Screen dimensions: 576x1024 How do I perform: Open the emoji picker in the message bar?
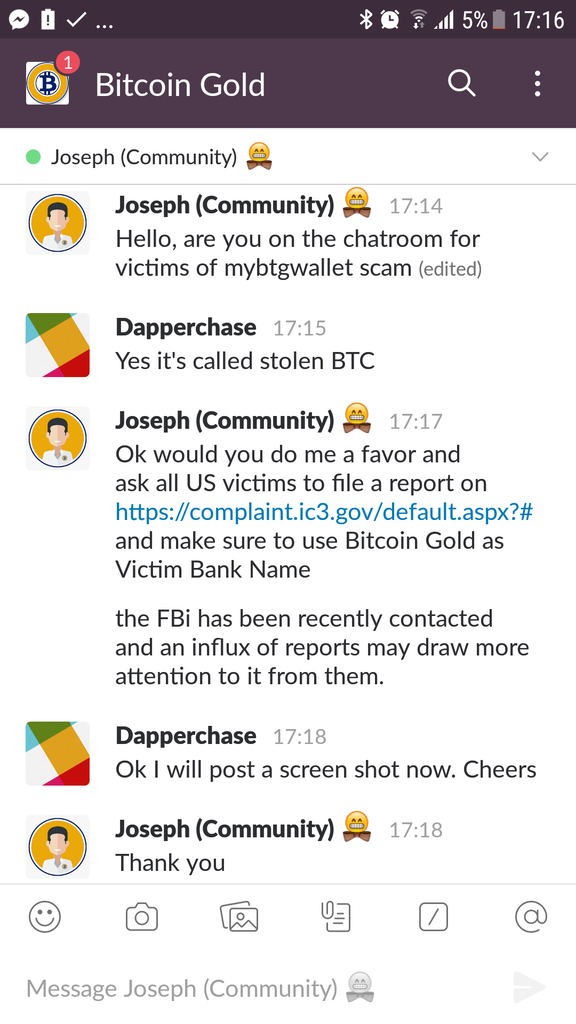click(45, 916)
